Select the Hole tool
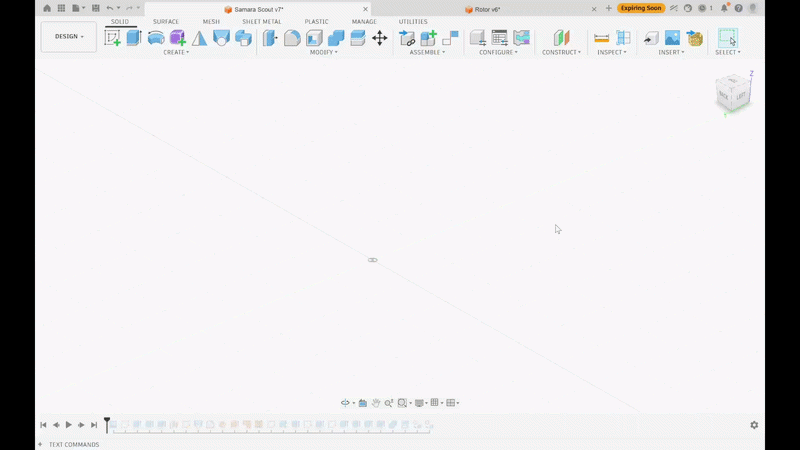This screenshot has height=450, width=800. [x=221, y=38]
